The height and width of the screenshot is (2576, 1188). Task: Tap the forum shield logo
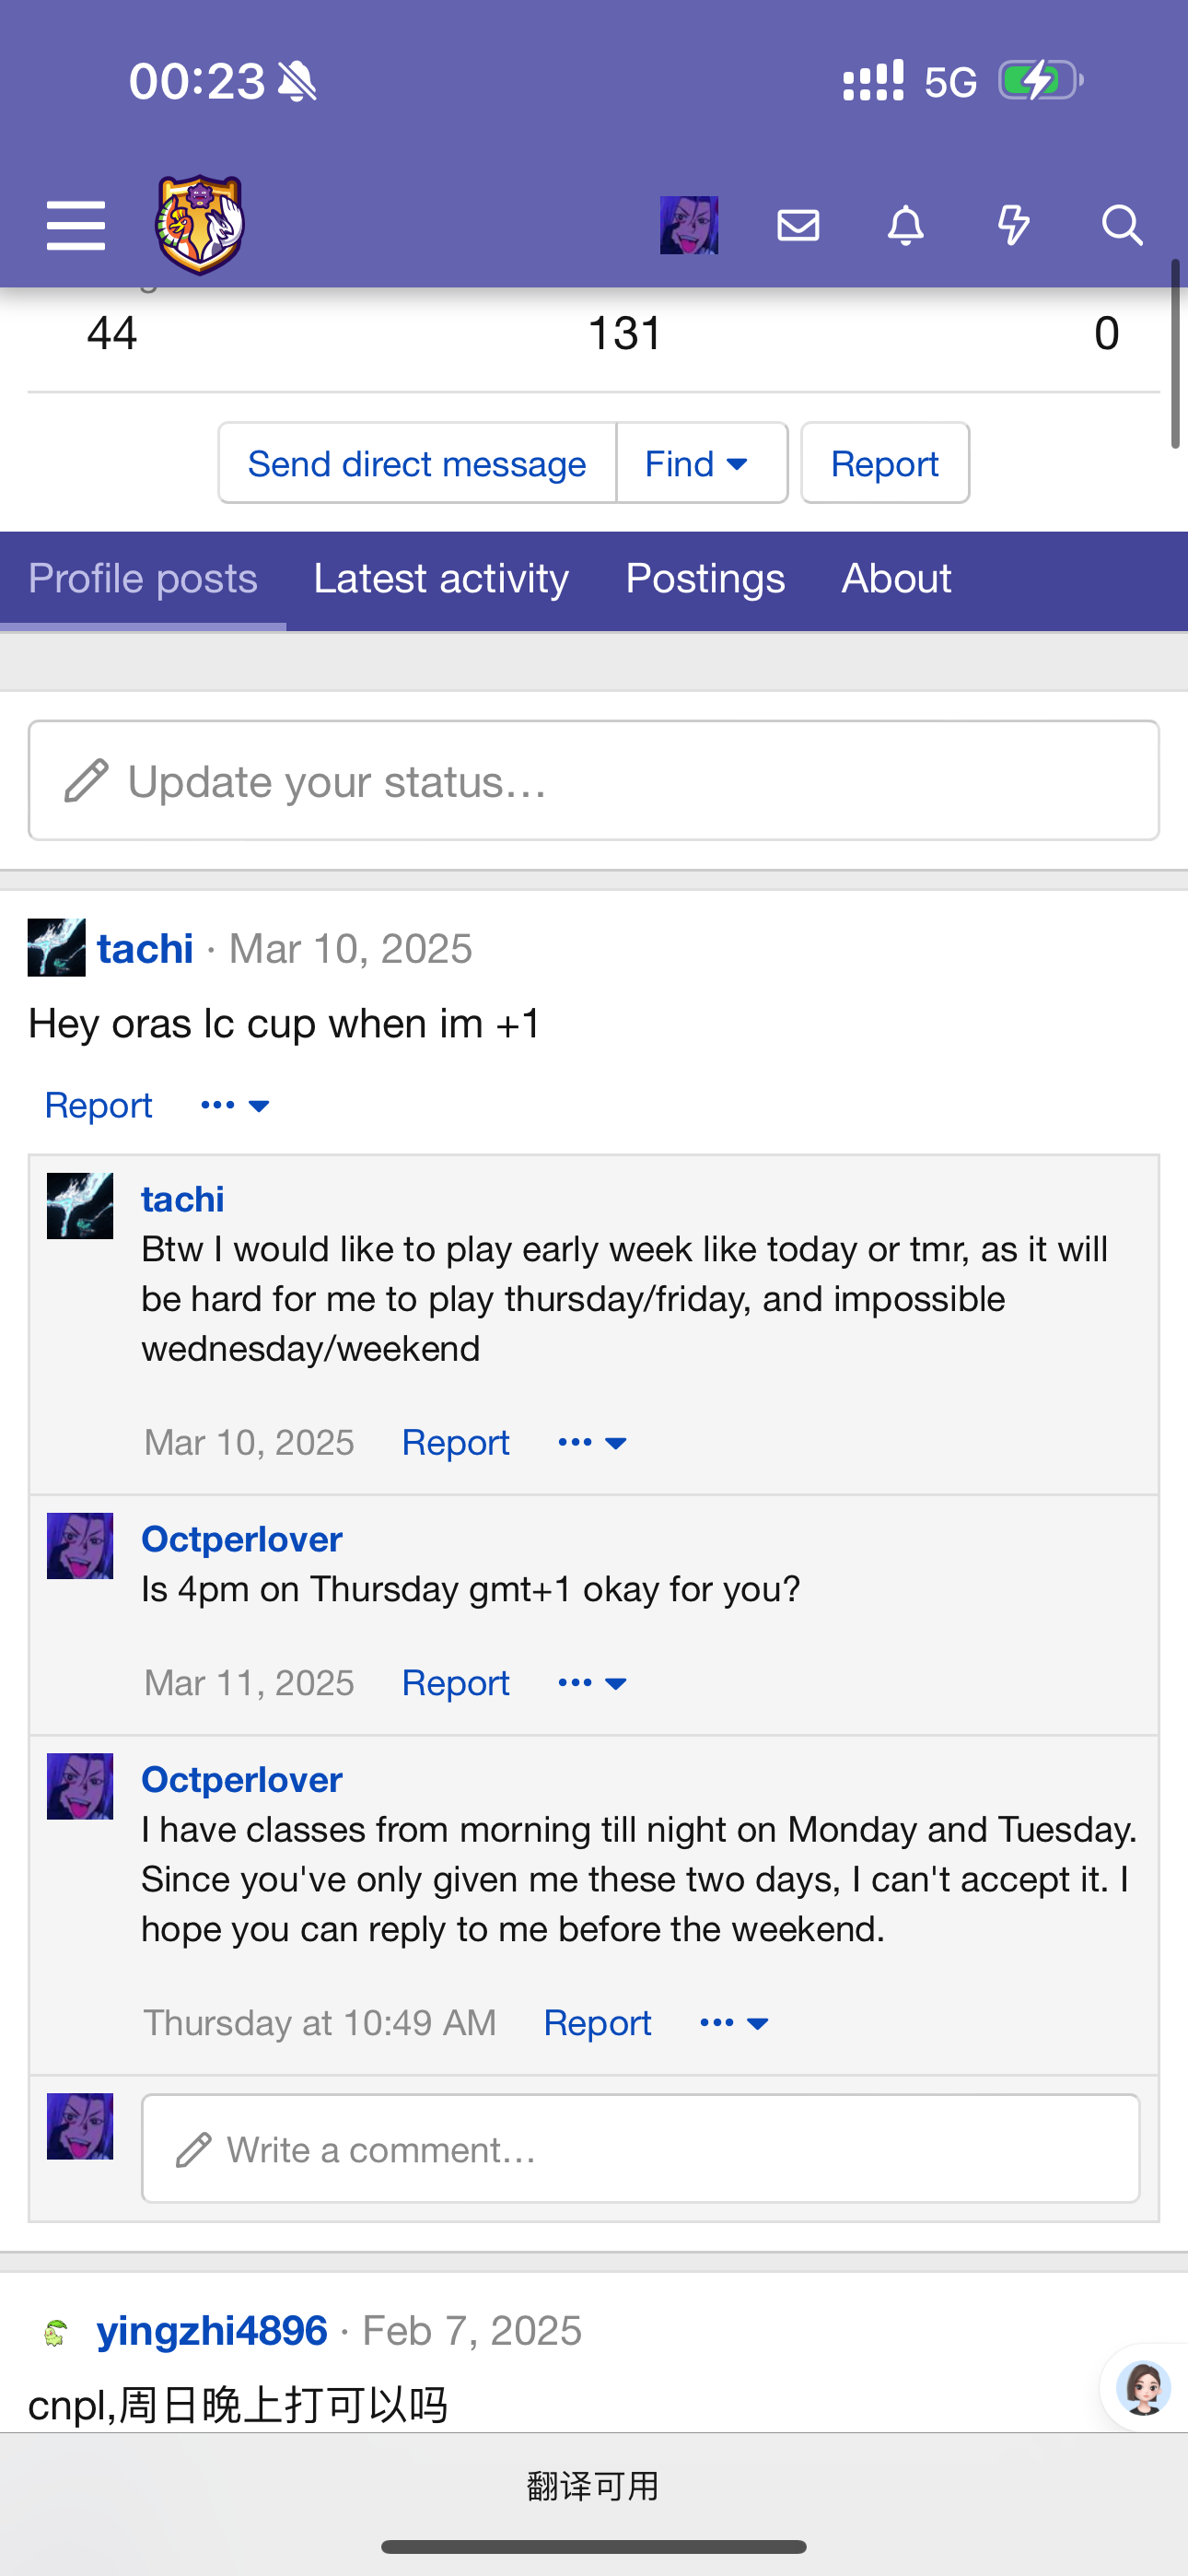click(200, 225)
